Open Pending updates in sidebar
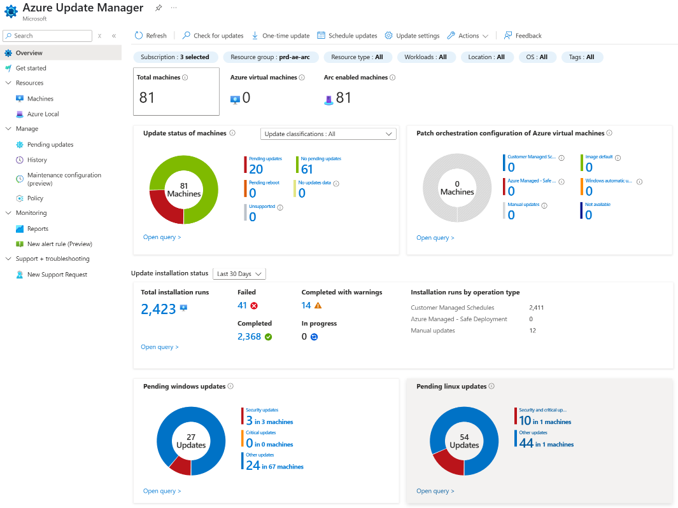The image size is (678, 508). coord(50,144)
